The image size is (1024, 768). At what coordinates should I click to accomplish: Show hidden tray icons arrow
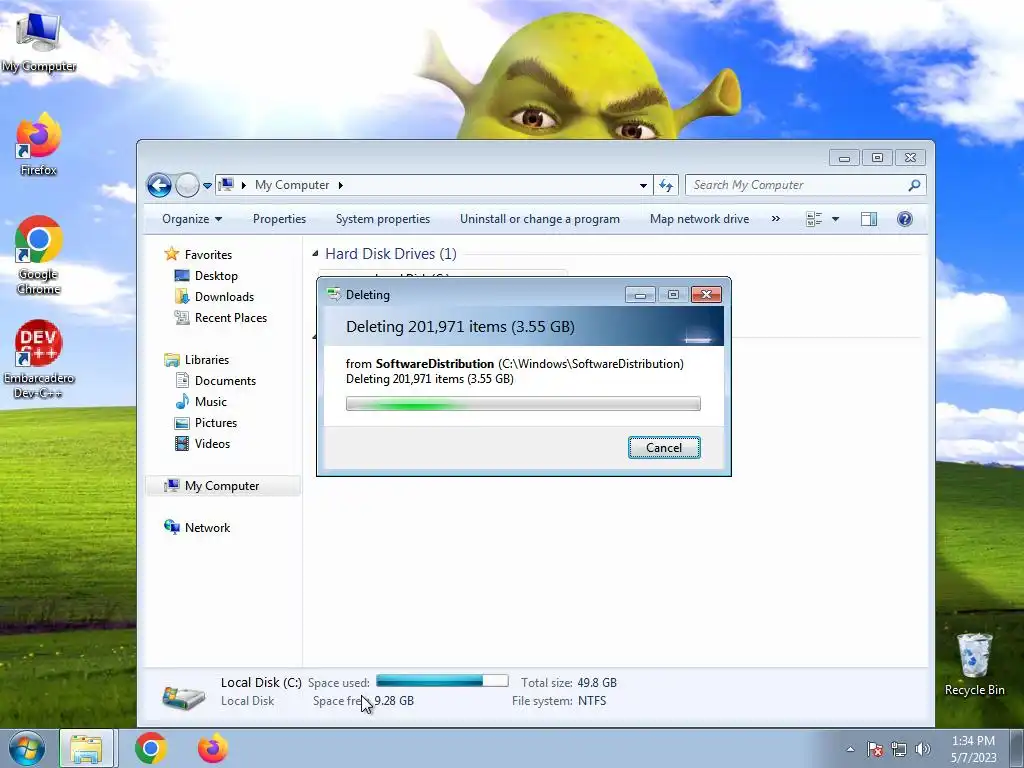coord(850,749)
